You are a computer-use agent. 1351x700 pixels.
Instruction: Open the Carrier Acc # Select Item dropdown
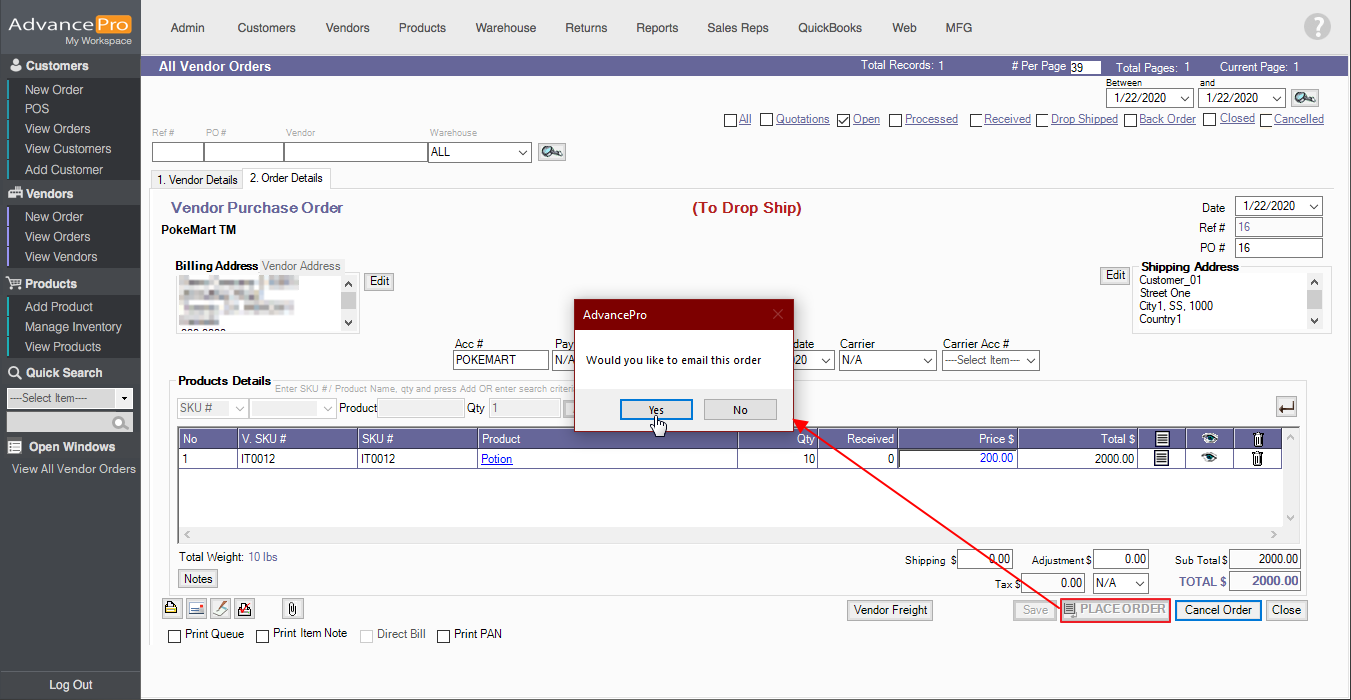pyautogui.click(x=990, y=360)
